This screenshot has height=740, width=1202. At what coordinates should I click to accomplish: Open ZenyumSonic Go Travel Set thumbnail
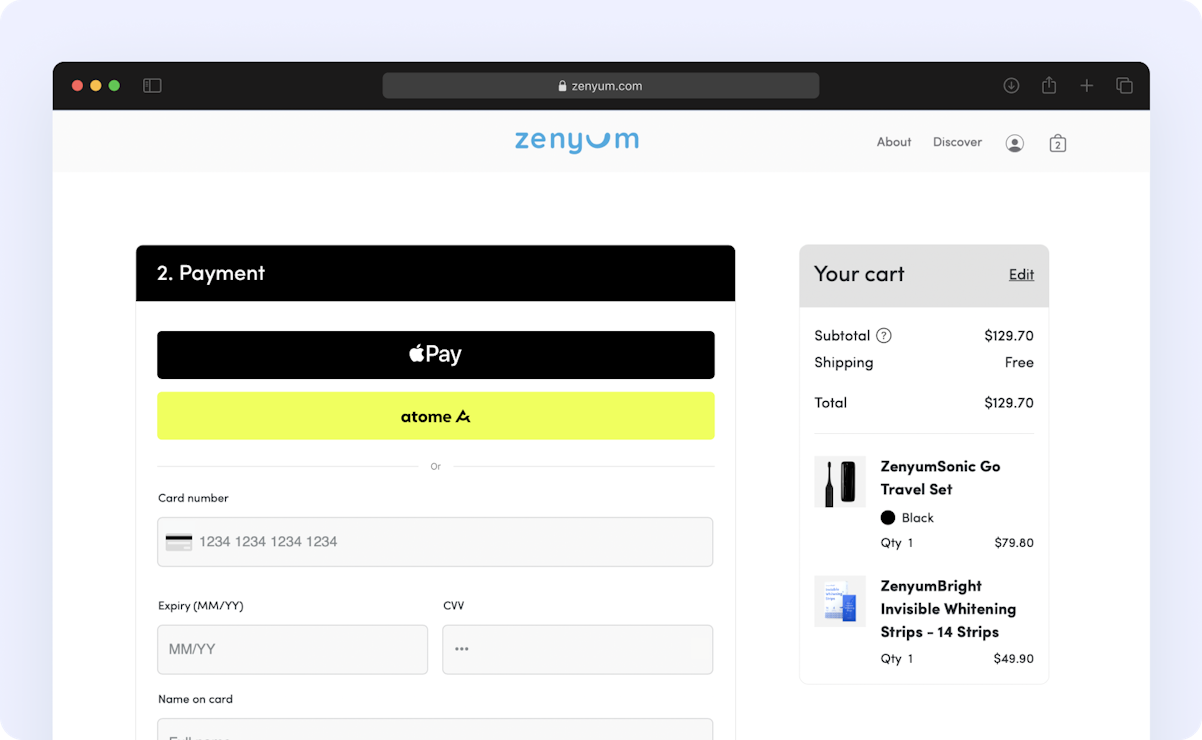coord(840,482)
